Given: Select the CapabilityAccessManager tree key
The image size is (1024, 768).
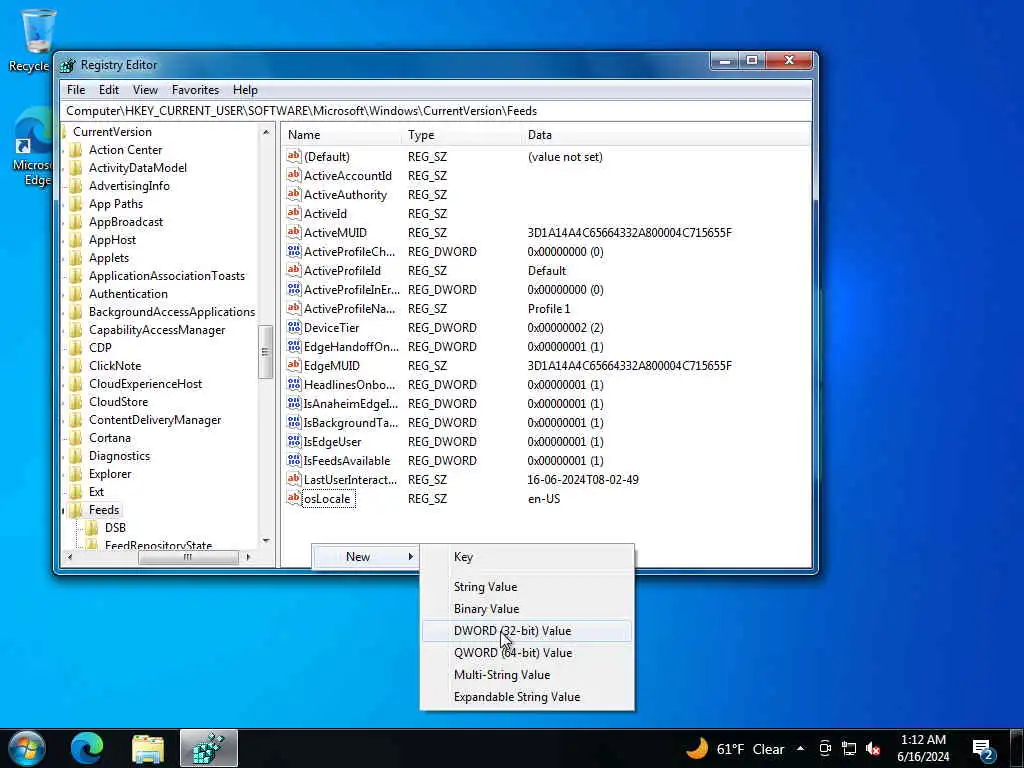Looking at the screenshot, I should click(157, 330).
